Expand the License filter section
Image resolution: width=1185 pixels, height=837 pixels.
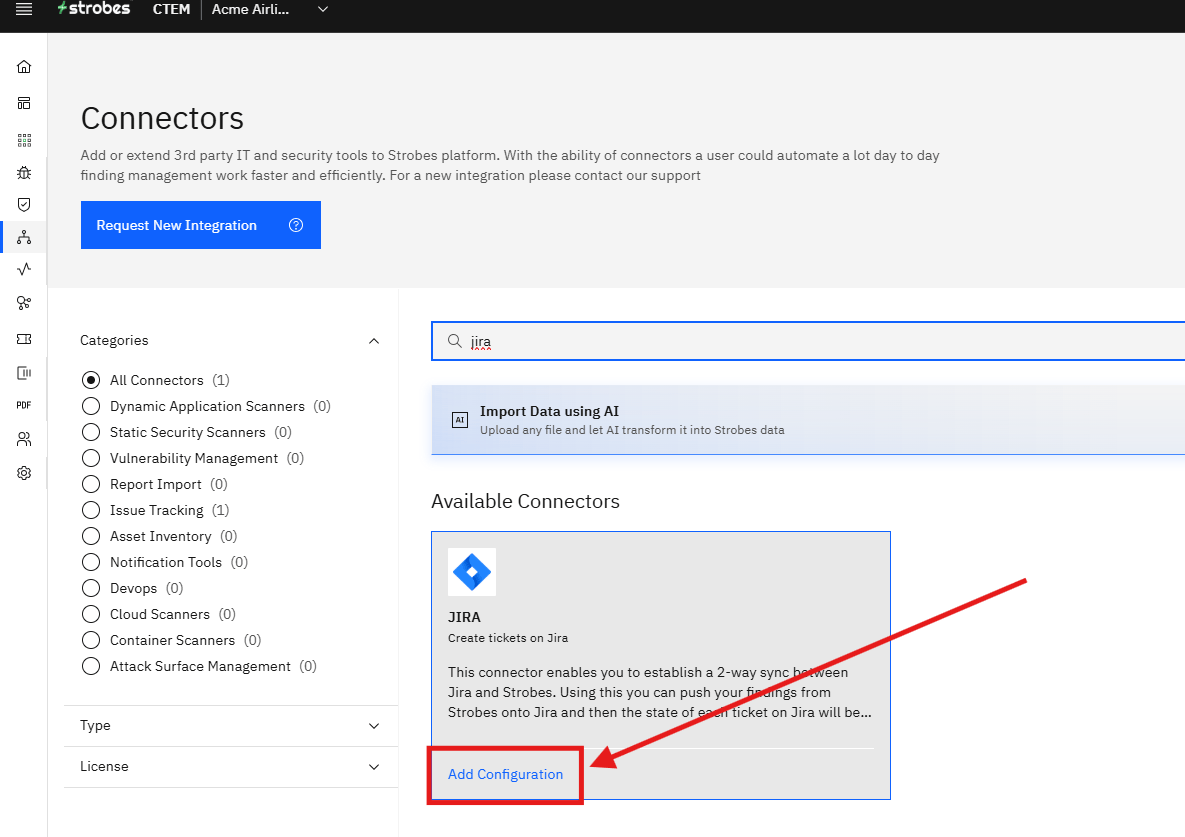click(231, 767)
